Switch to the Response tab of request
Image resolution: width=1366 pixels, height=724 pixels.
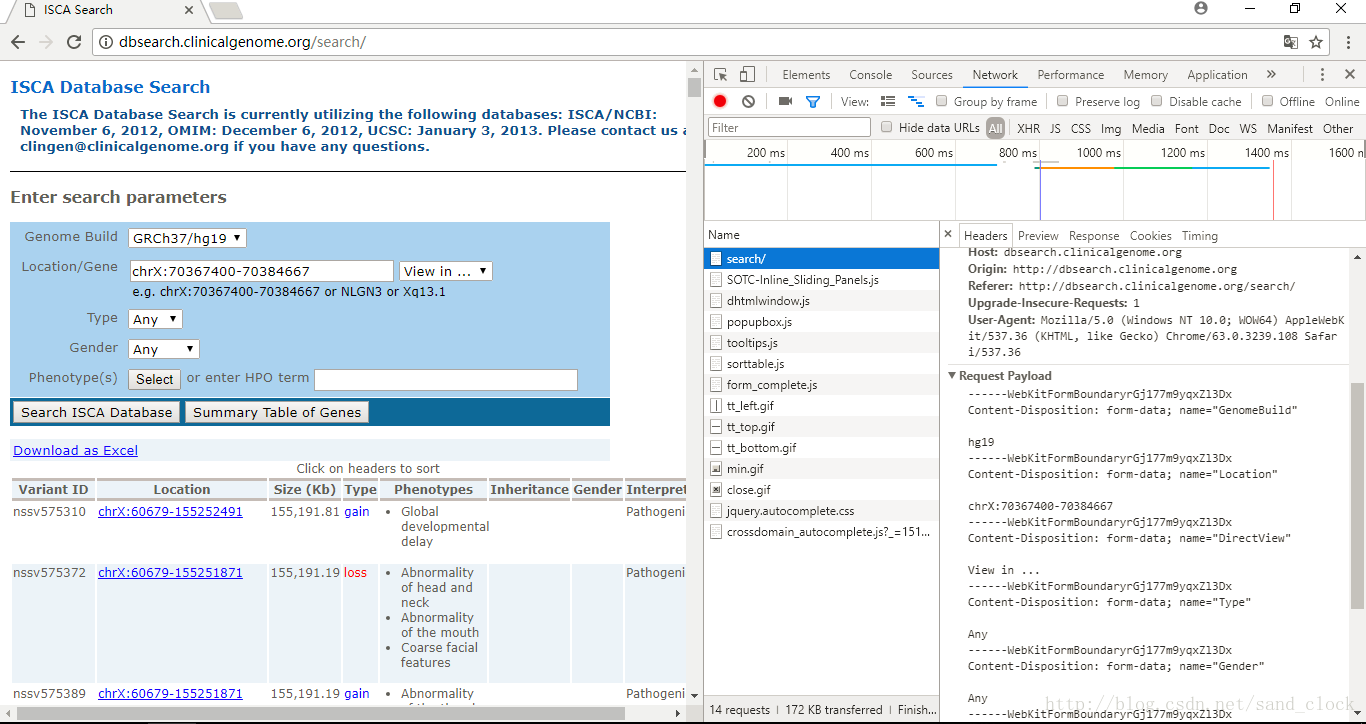(1094, 236)
